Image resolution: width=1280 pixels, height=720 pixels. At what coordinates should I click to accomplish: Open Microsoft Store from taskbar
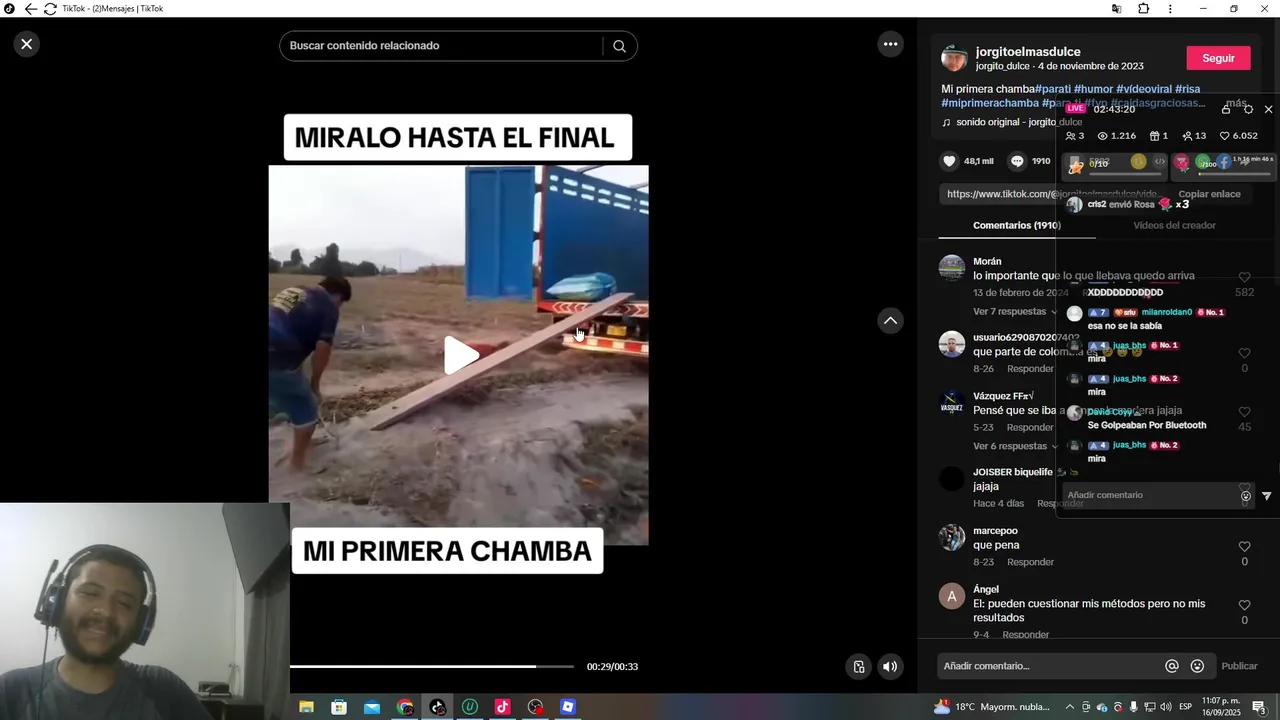pos(339,707)
